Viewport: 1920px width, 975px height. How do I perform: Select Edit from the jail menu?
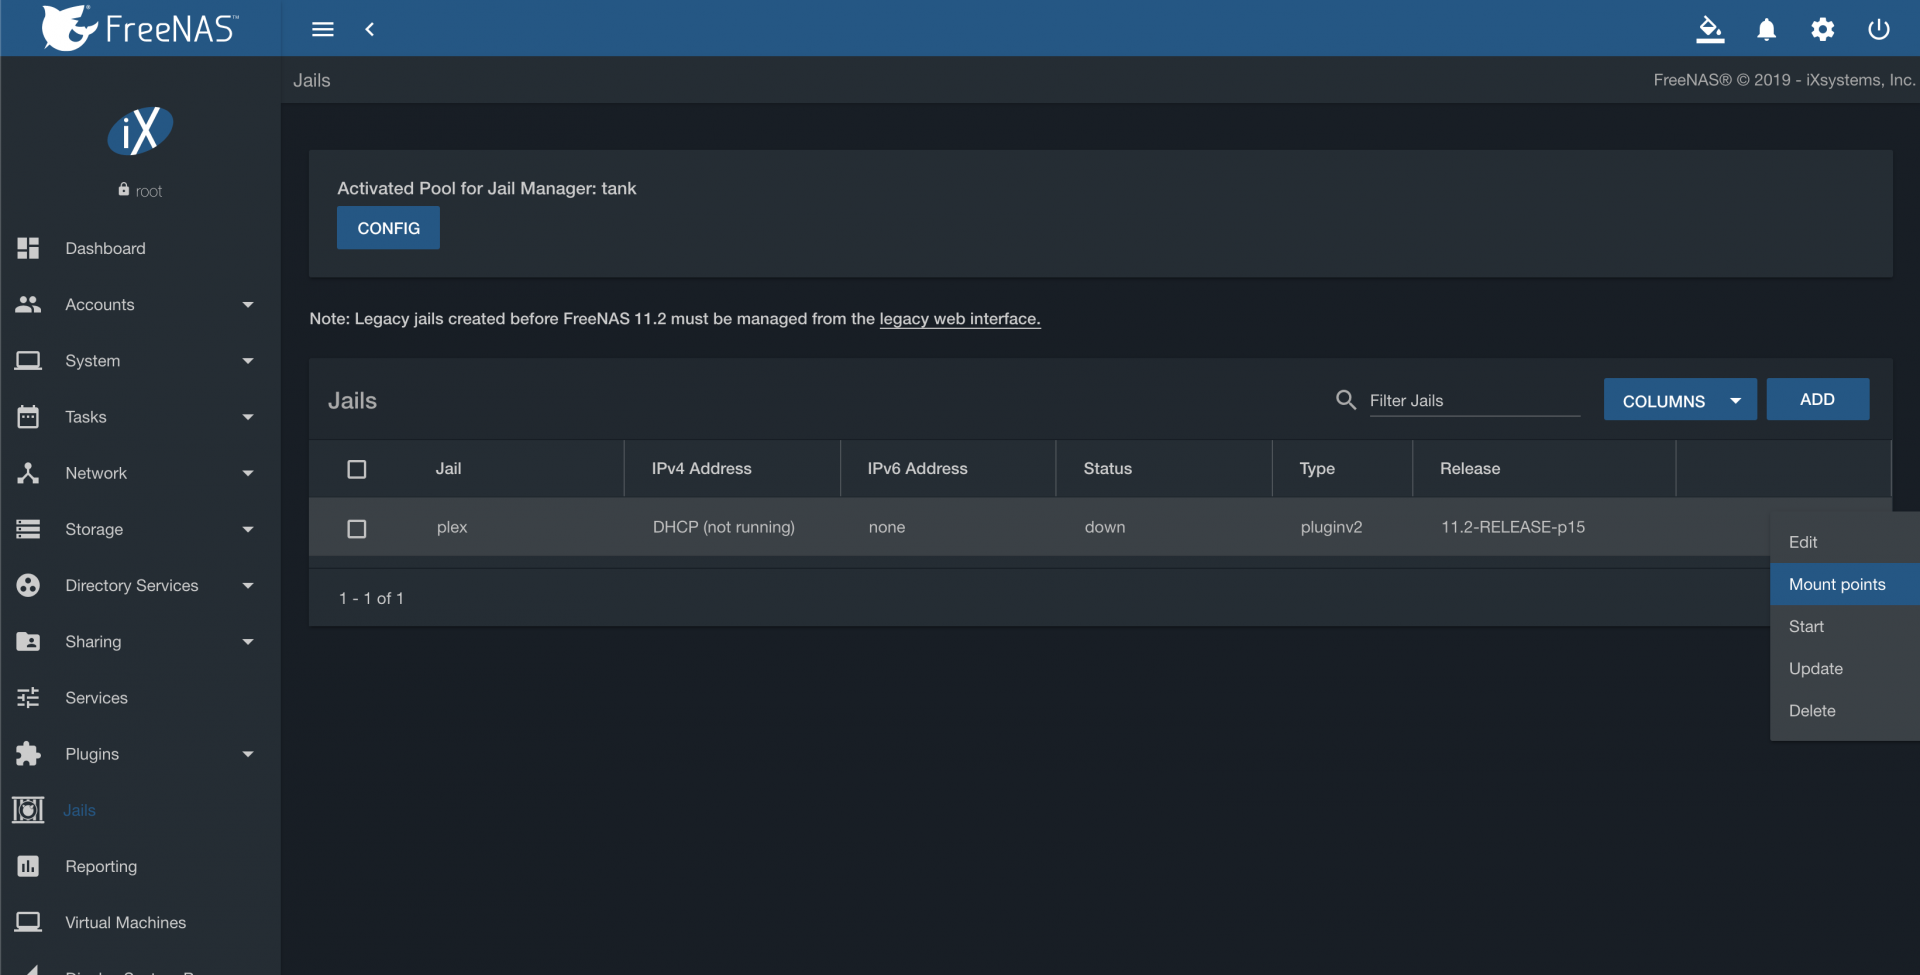(1845, 542)
